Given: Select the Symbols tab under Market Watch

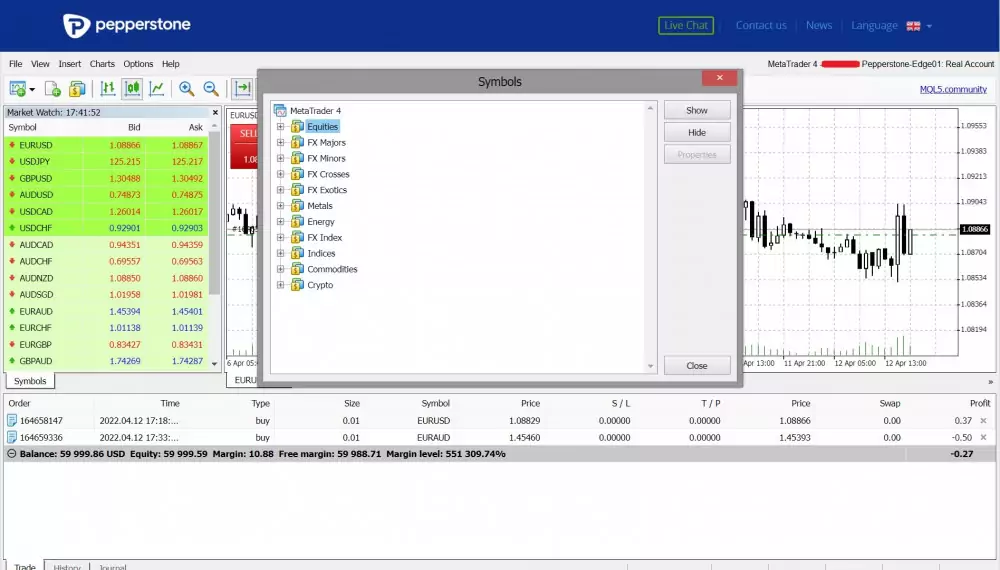Looking at the screenshot, I should 30,381.
